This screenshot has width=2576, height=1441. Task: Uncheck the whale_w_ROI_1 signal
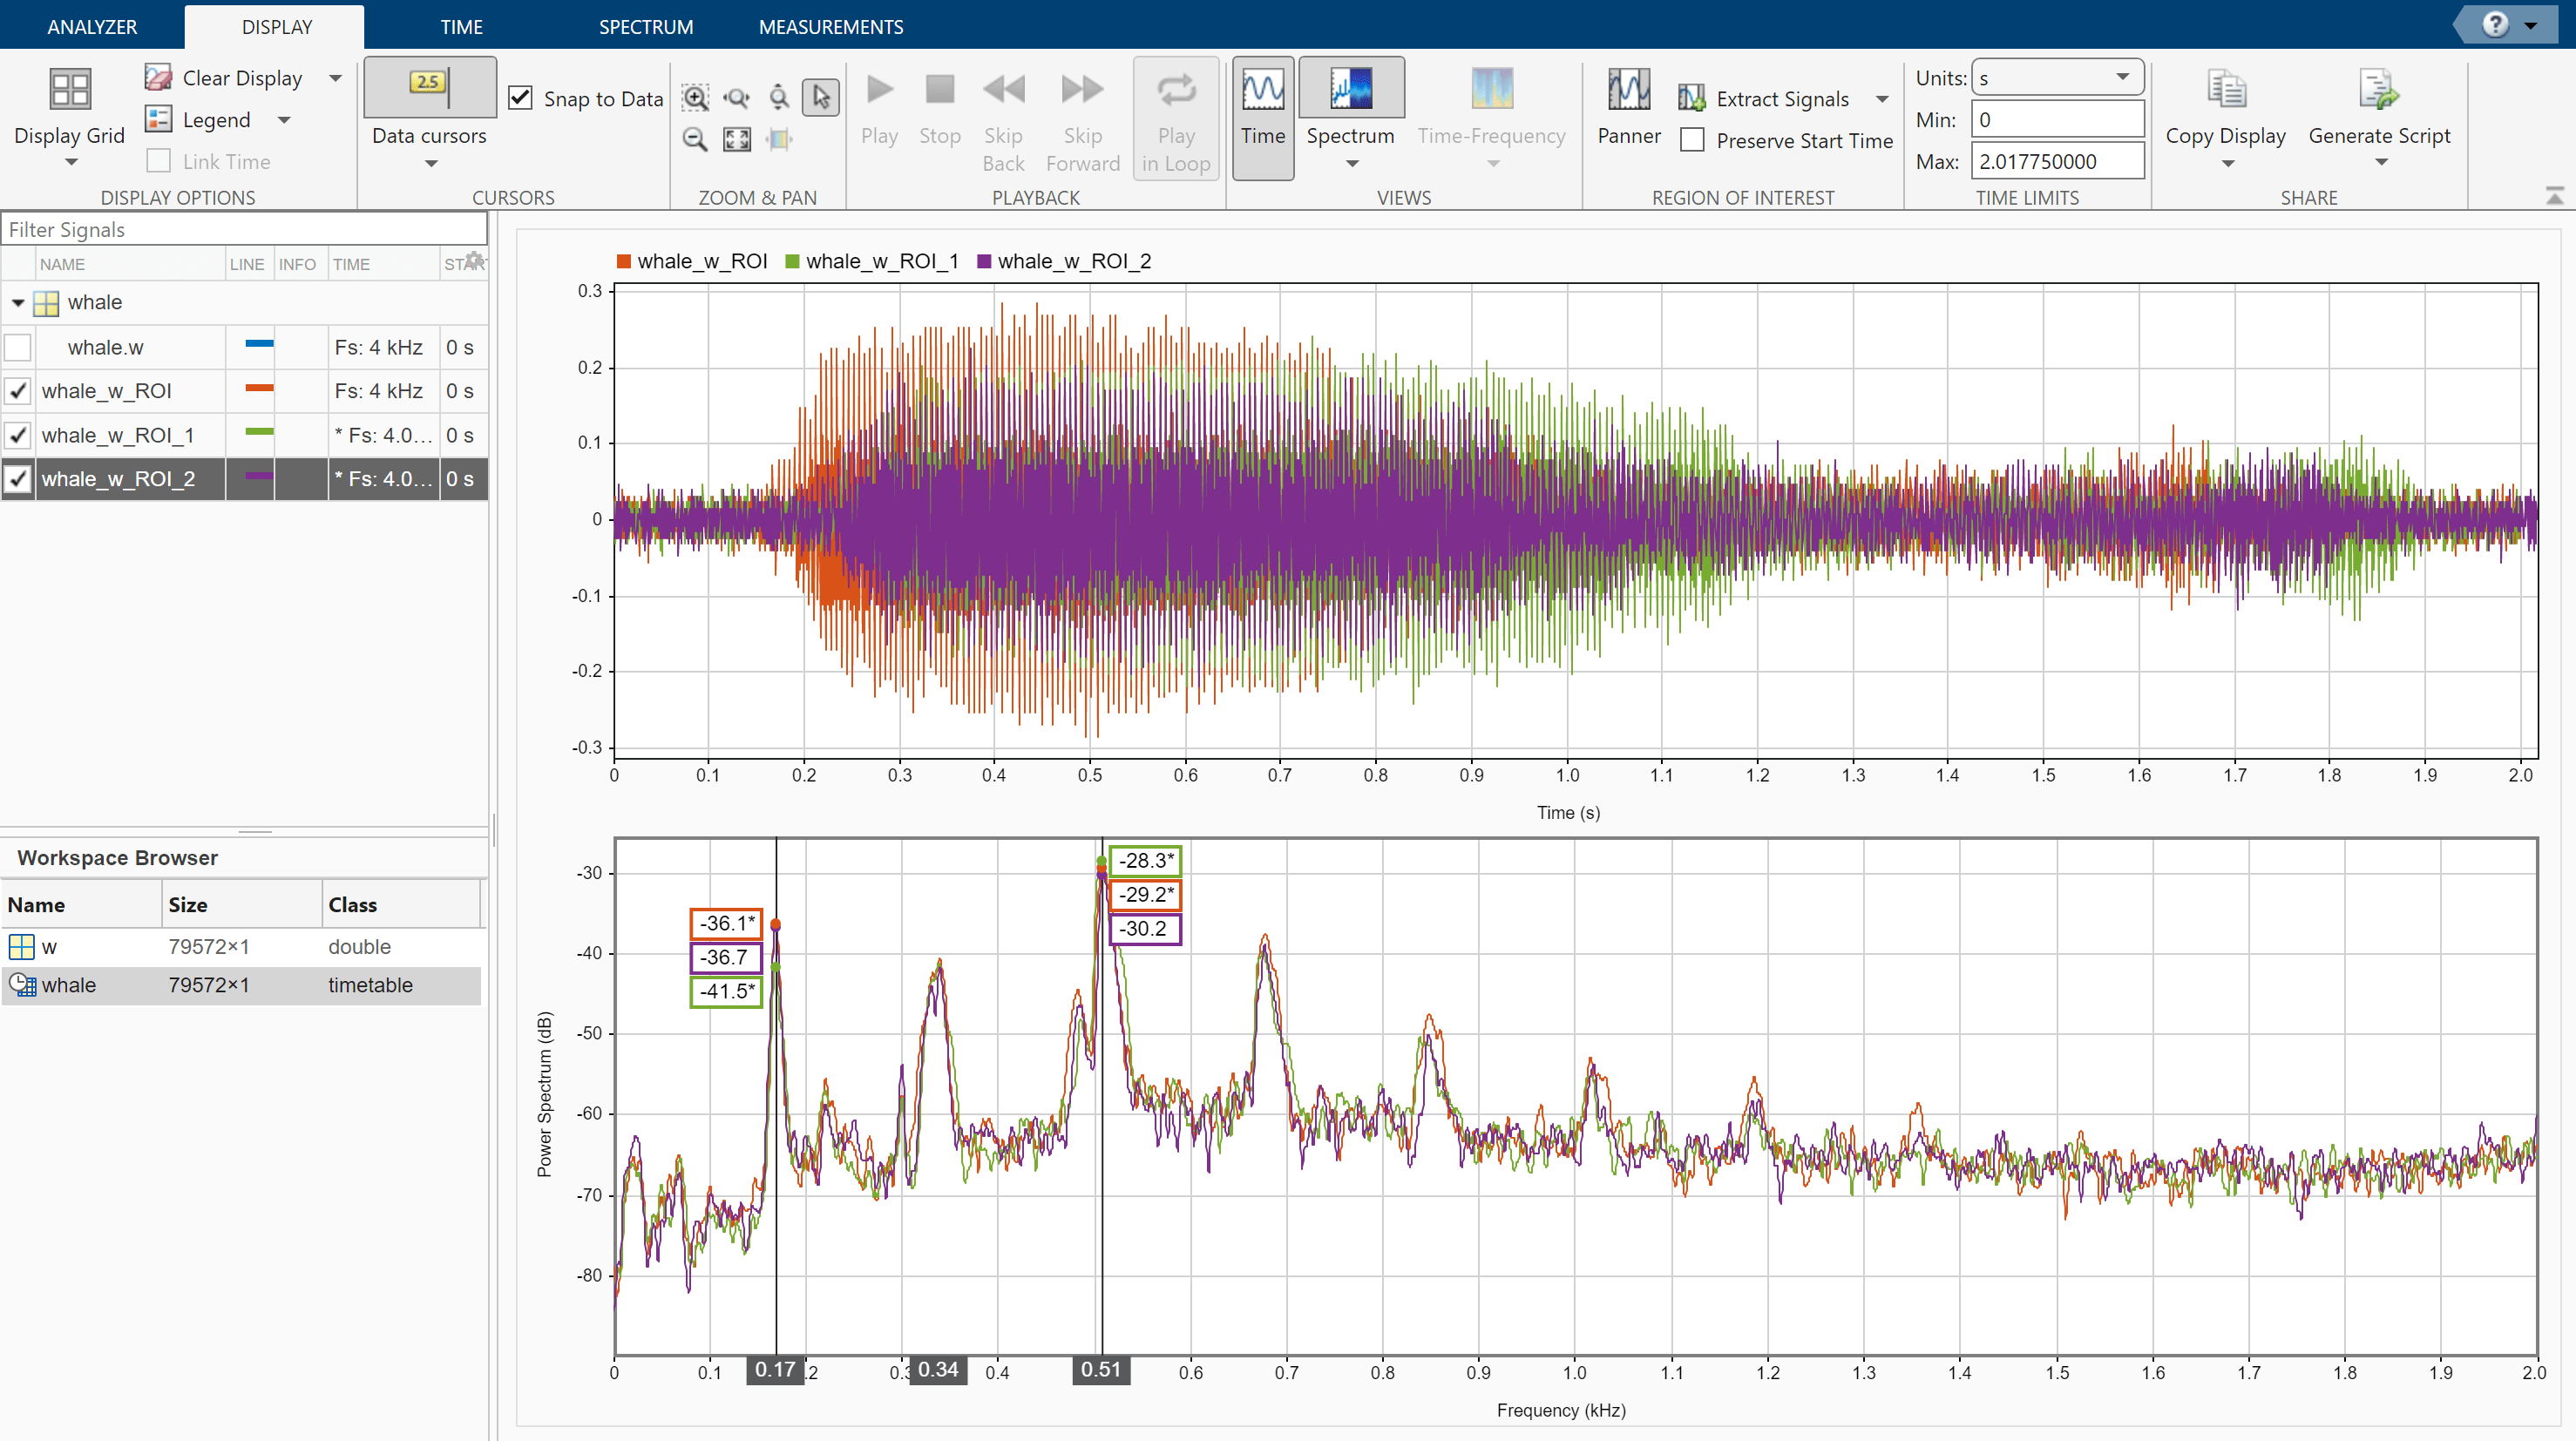coord(17,434)
